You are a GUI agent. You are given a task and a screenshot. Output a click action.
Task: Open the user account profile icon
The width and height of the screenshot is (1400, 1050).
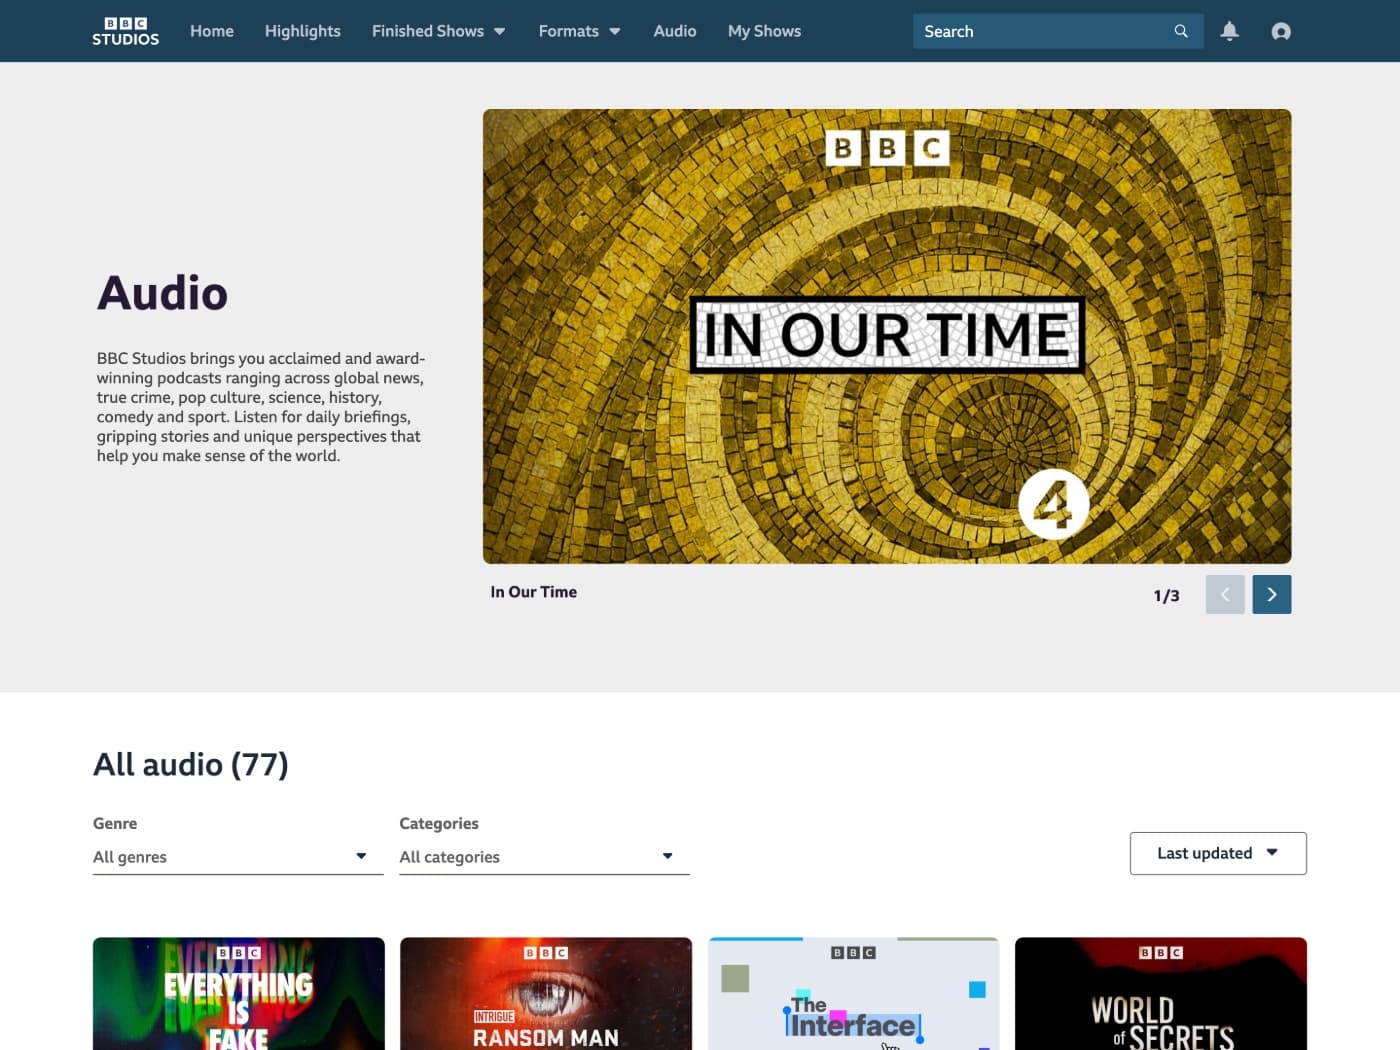(x=1281, y=31)
